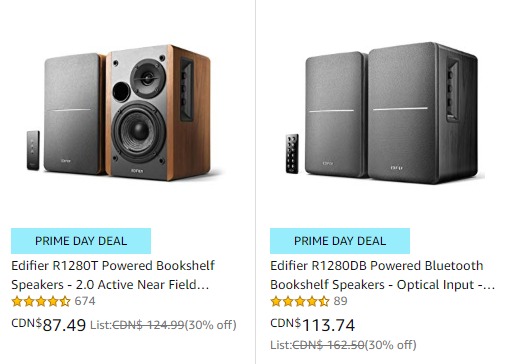Screen dimensions: 511x364
Task: Click the 30% off label under CDN$113.74
Action: [391, 345]
